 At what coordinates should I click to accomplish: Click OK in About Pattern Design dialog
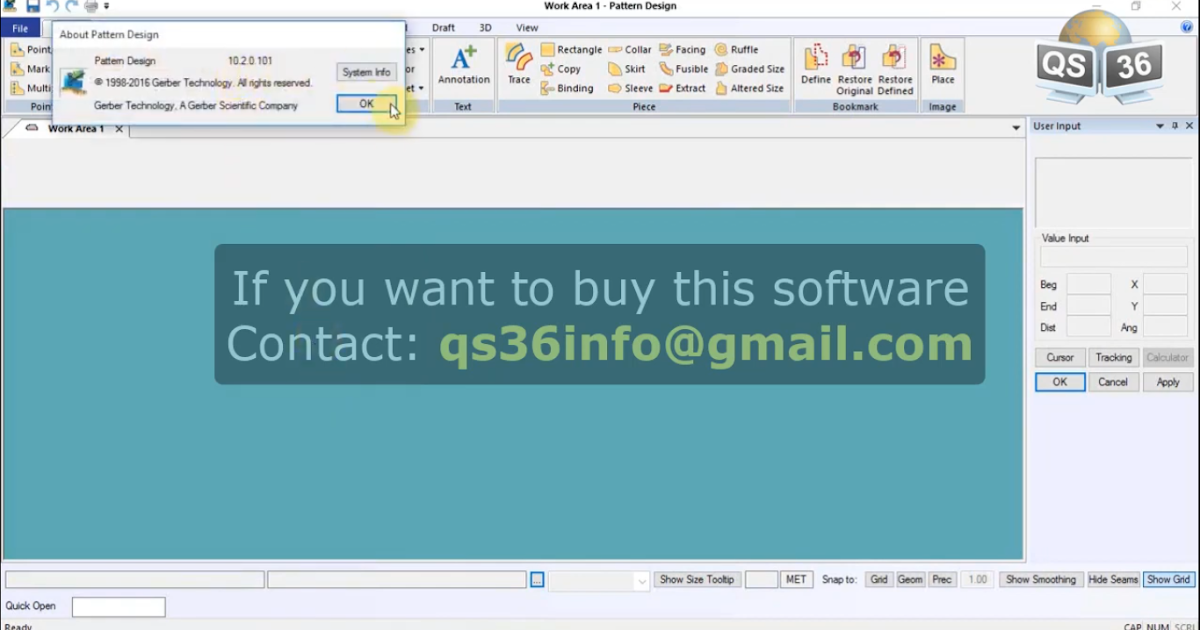[366, 104]
